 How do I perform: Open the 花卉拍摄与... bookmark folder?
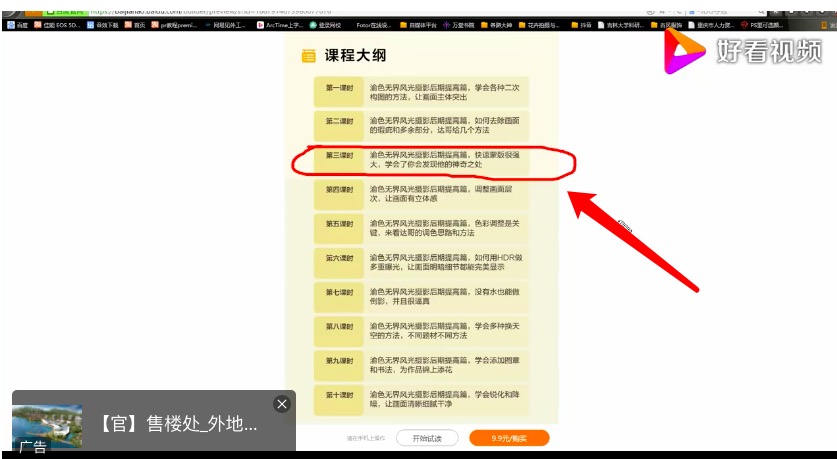tap(539, 25)
